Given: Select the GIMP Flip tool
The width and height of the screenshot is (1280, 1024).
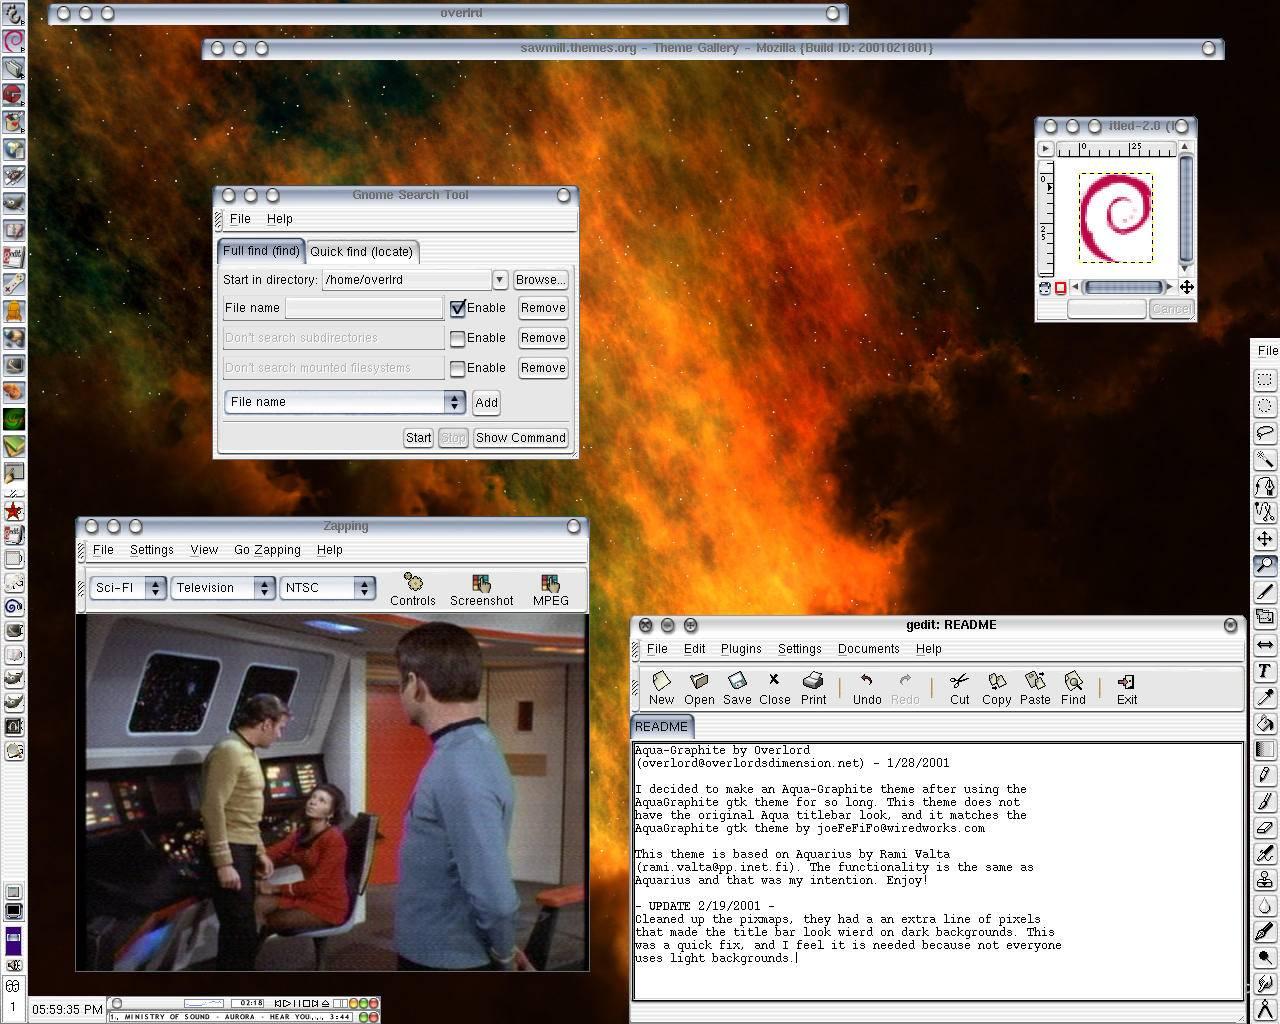Looking at the screenshot, I should tap(1265, 644).
